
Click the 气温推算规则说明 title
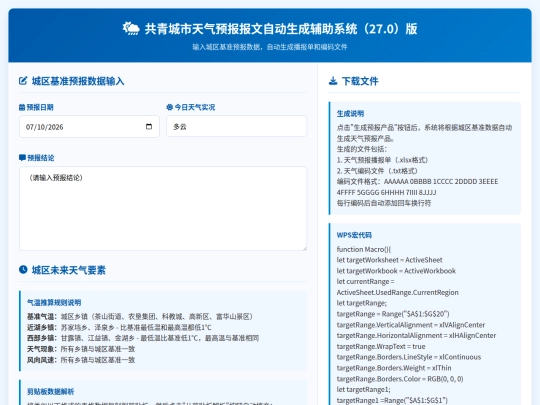54,303
